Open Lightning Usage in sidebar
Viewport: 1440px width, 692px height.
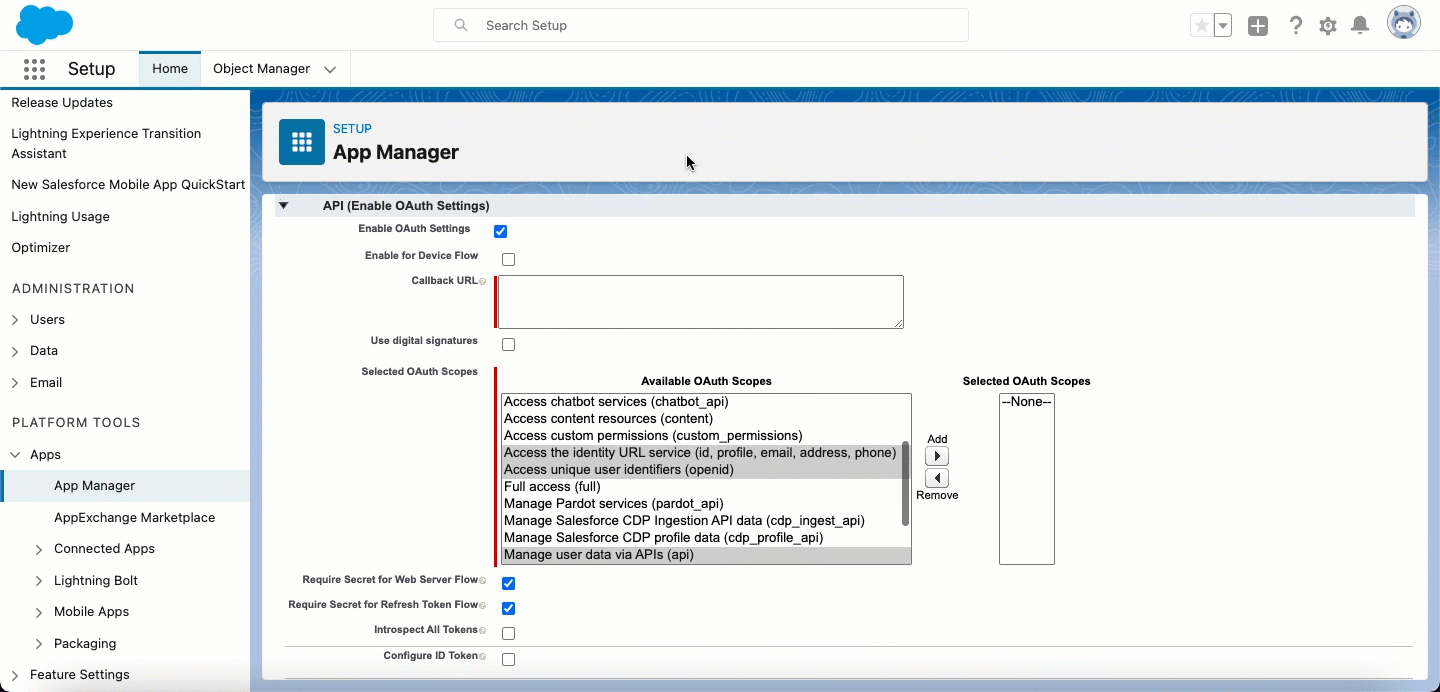(60, 217)
